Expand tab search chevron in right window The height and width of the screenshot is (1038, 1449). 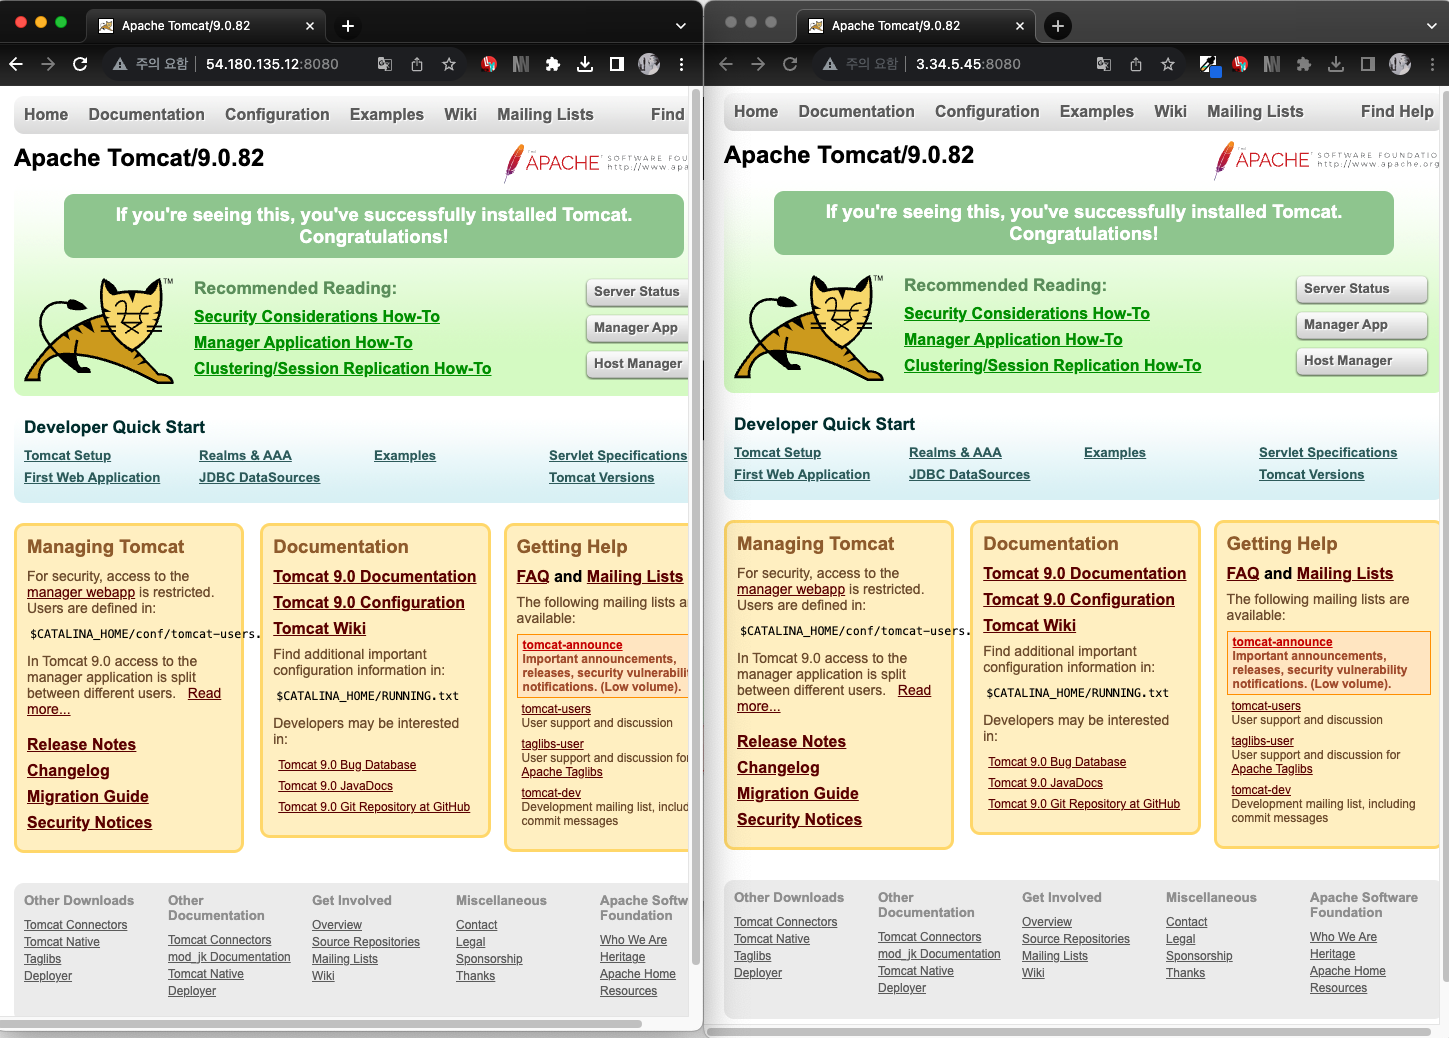[x=1432, y=26]
